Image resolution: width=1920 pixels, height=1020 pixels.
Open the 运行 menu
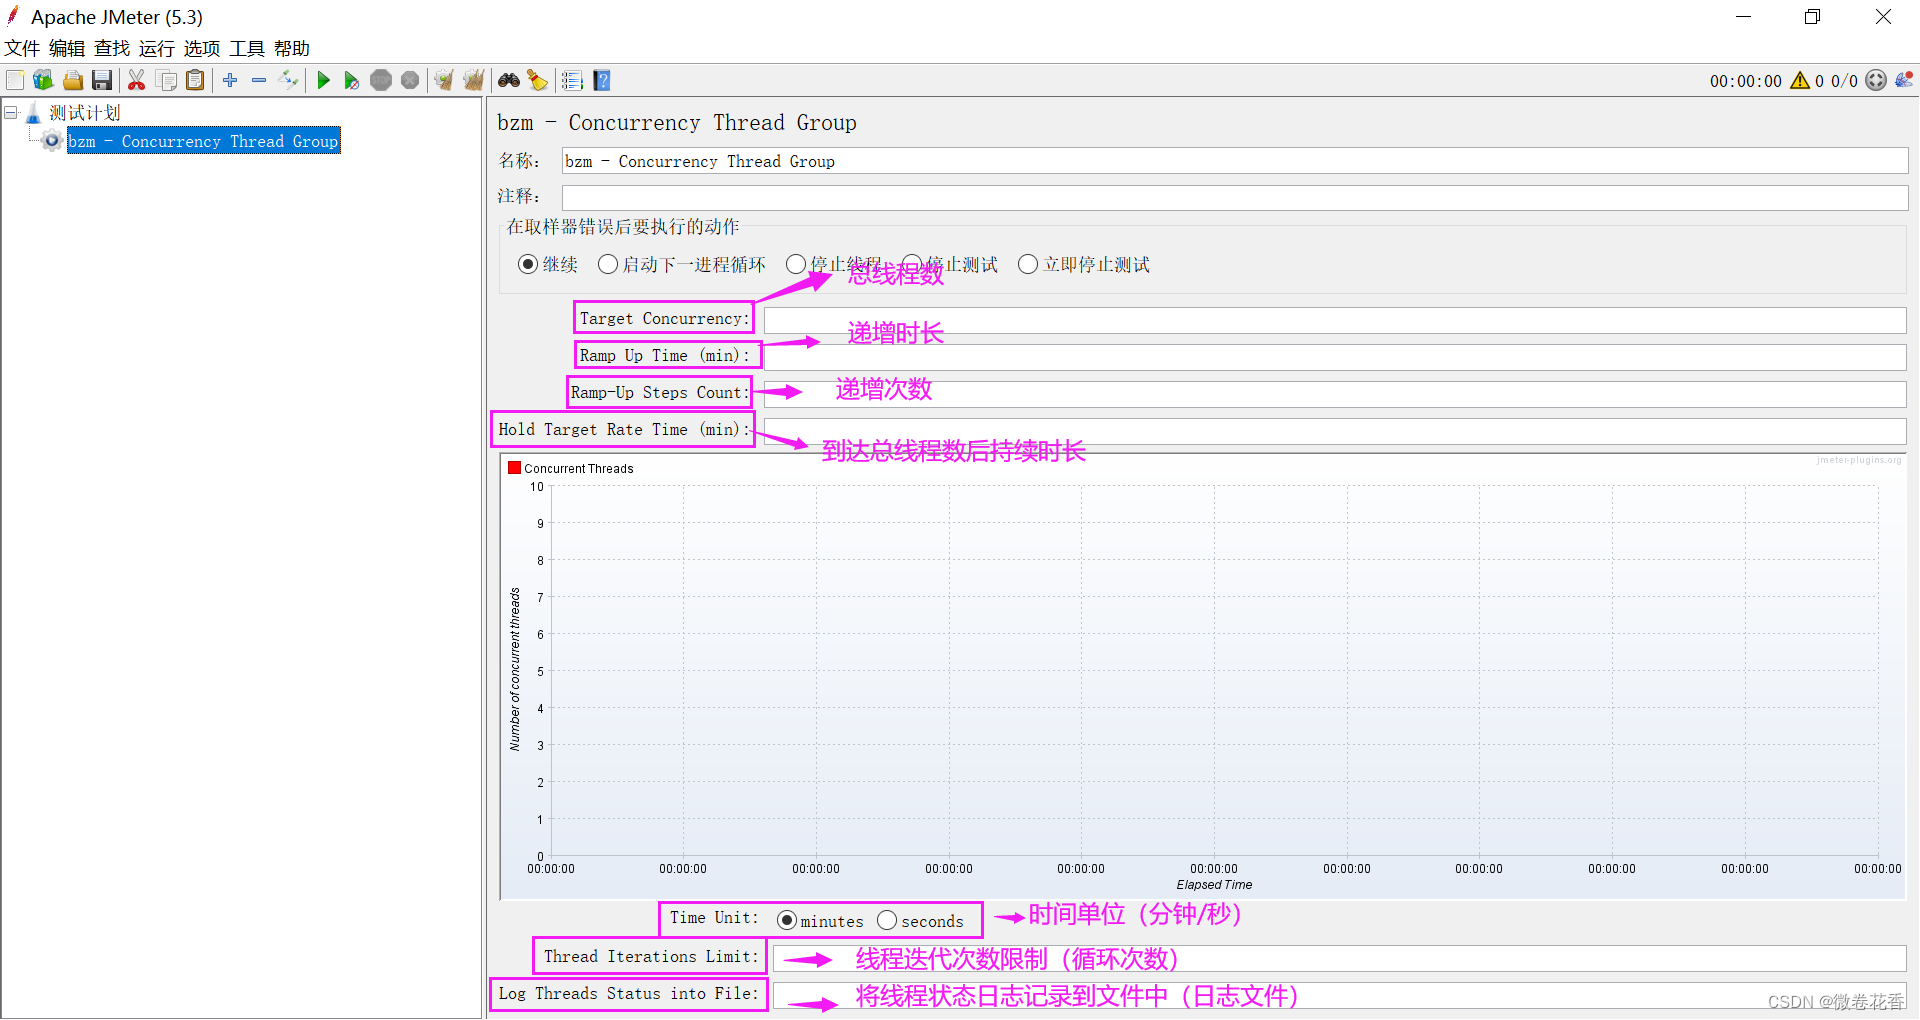157,48
